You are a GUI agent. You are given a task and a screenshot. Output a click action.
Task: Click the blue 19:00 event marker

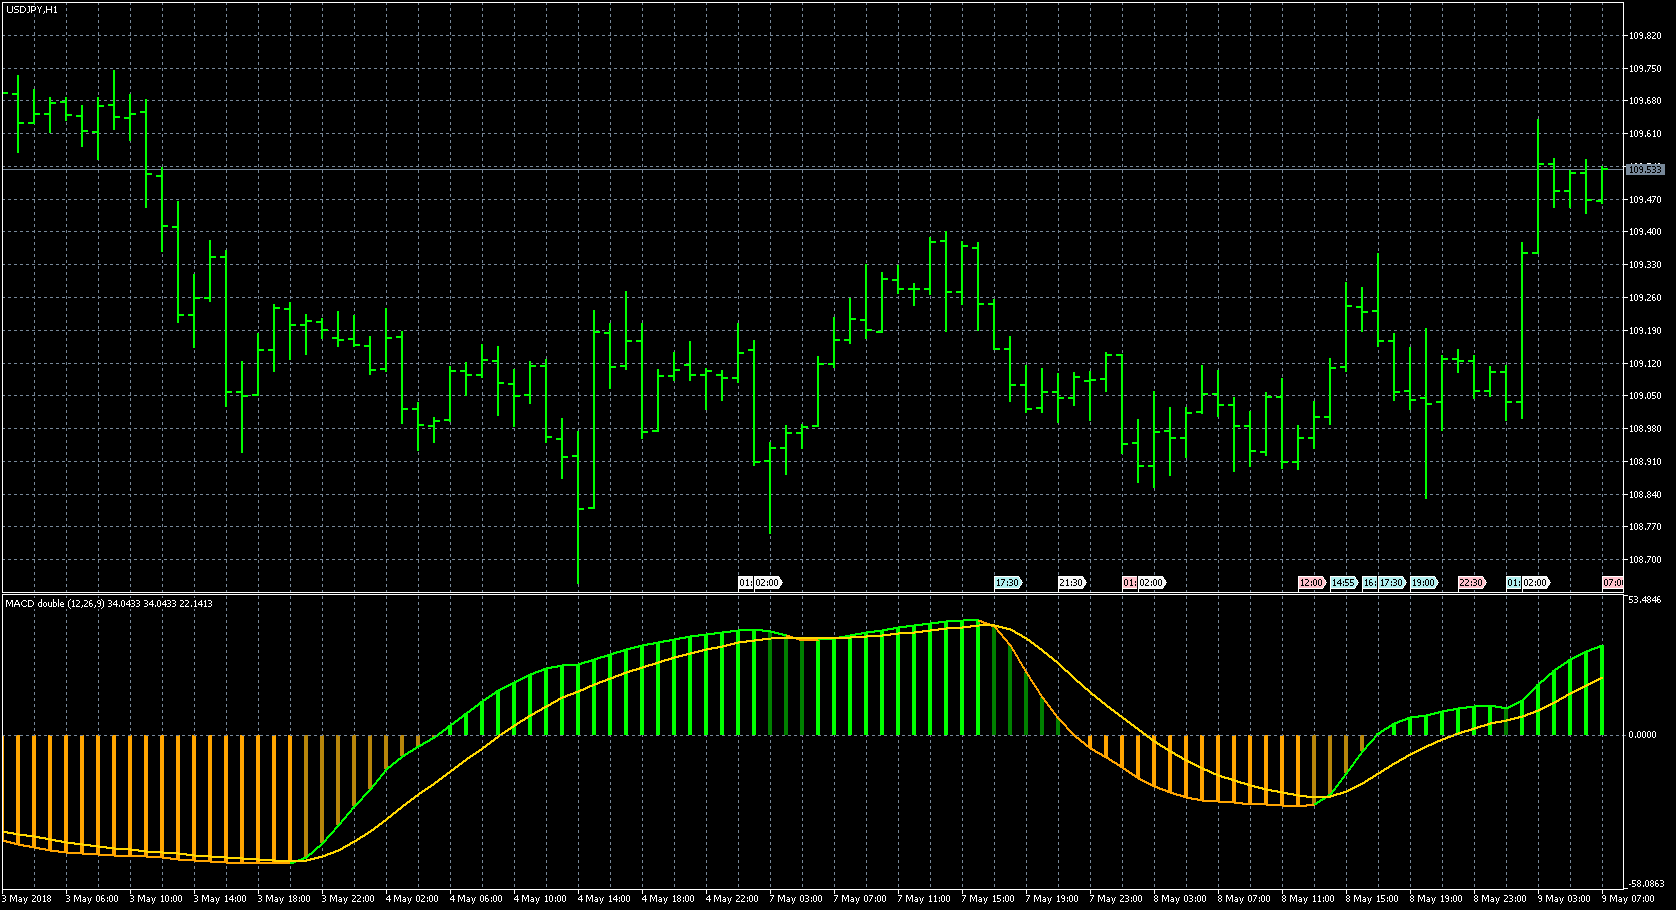click(x=1423, y=582)
